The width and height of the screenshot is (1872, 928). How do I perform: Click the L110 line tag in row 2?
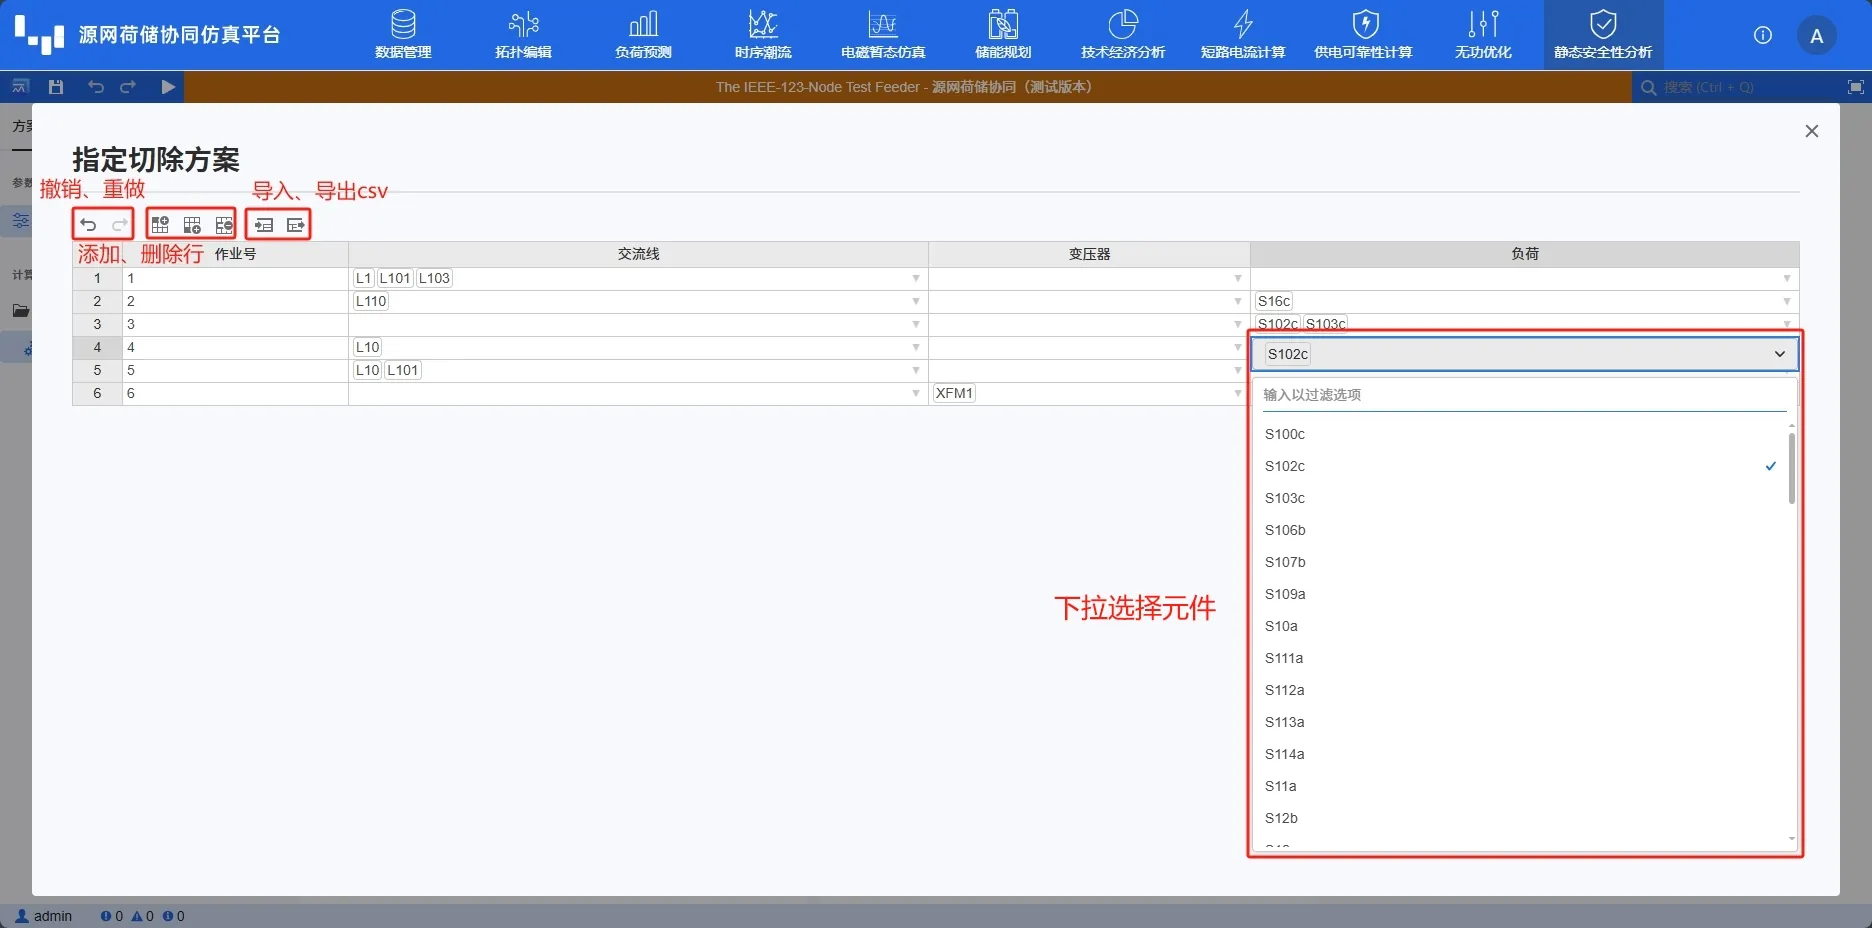pos(371,301)
